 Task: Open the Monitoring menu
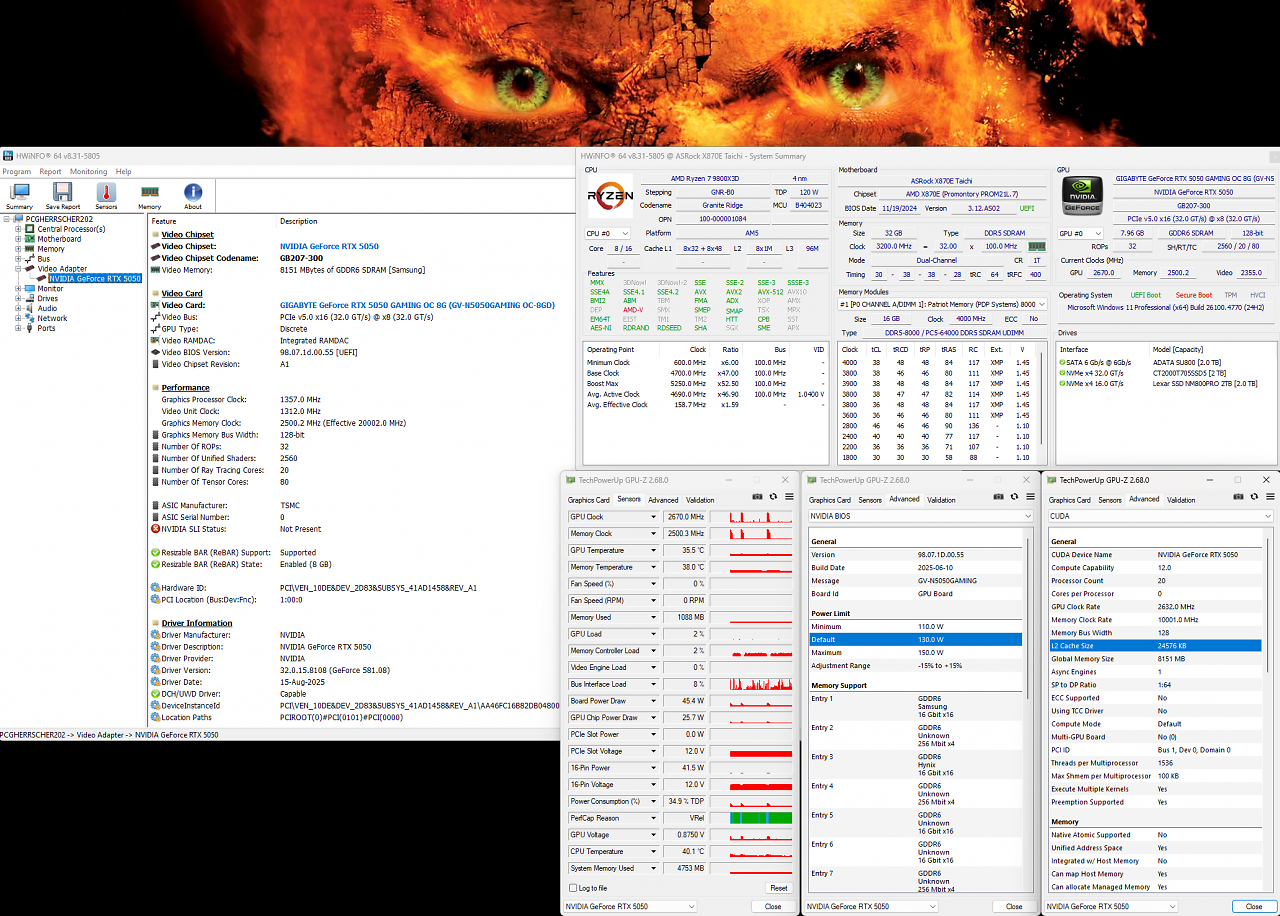click(89, 171)
